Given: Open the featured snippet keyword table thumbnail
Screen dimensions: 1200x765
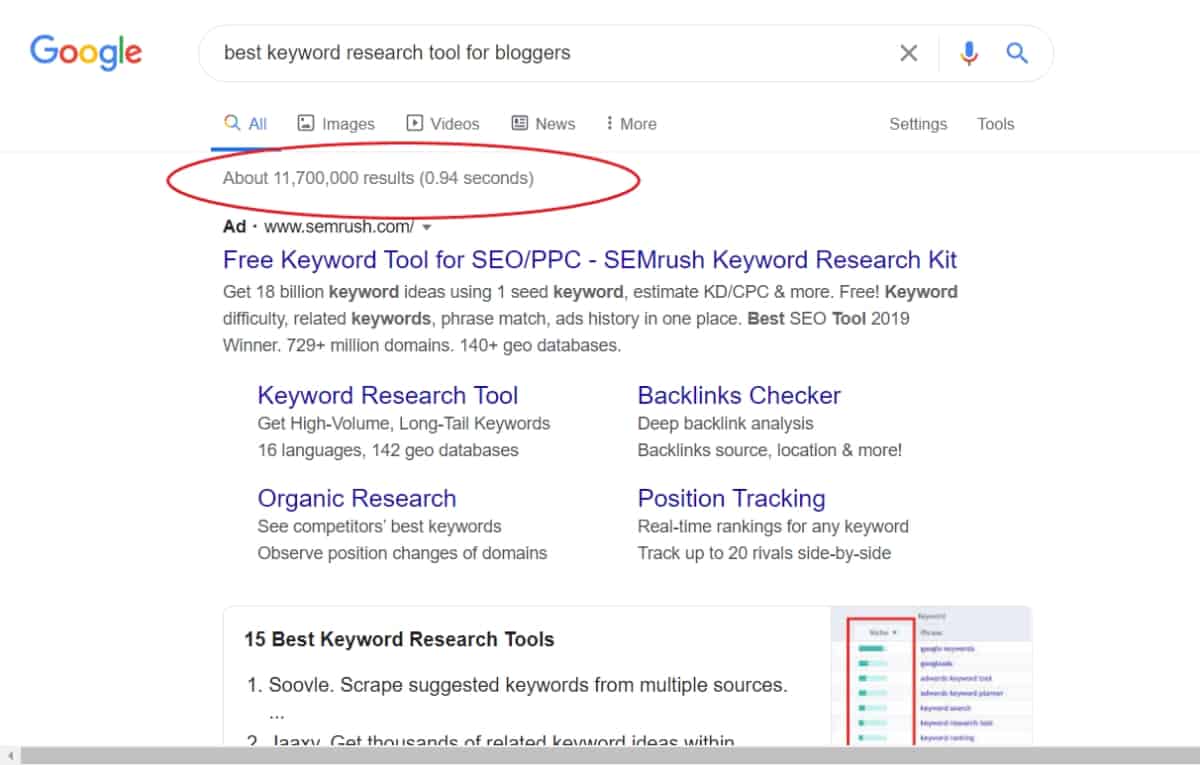Looking at the screenshot, I should coord(930,675).
